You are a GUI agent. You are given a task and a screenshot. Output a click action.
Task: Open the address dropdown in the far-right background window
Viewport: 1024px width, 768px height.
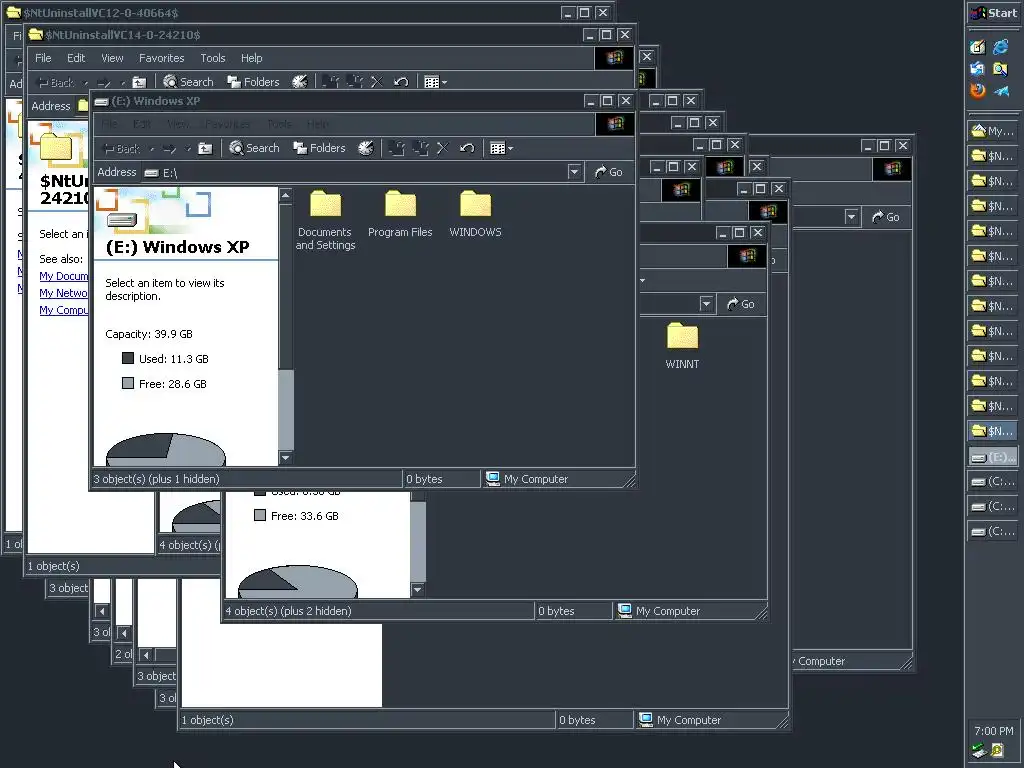(851, 217)
